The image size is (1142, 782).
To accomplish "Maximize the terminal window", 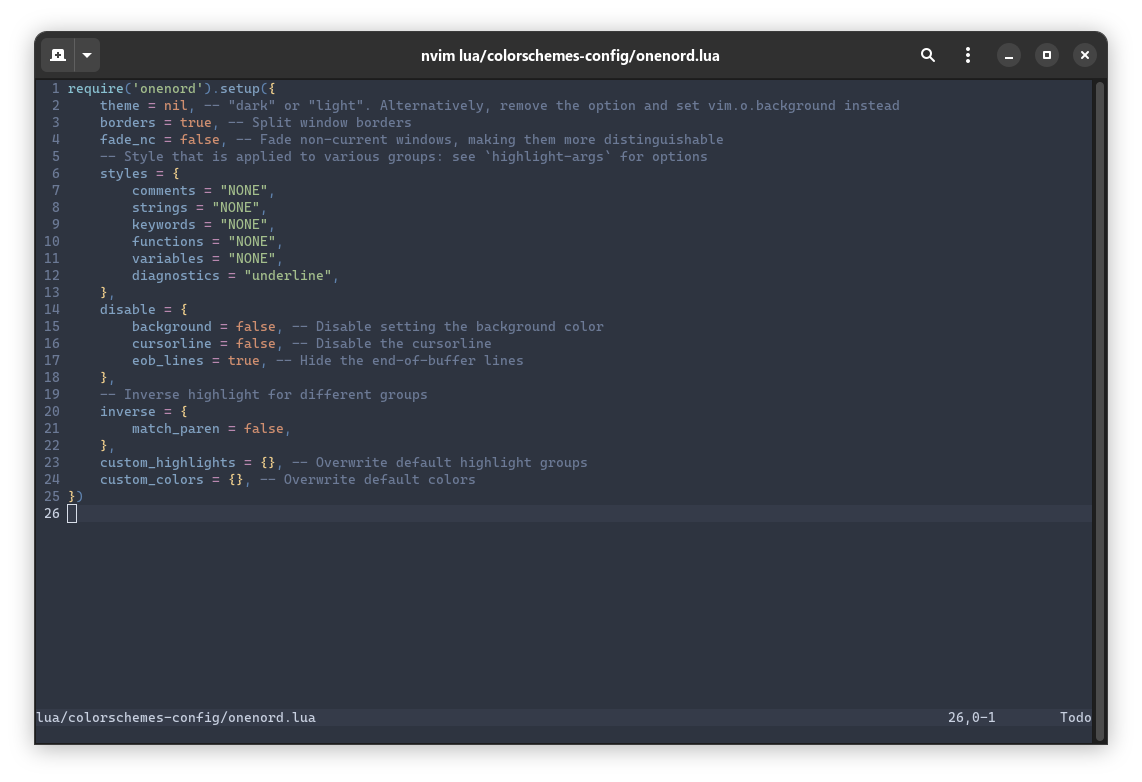I will point(1047,55).
